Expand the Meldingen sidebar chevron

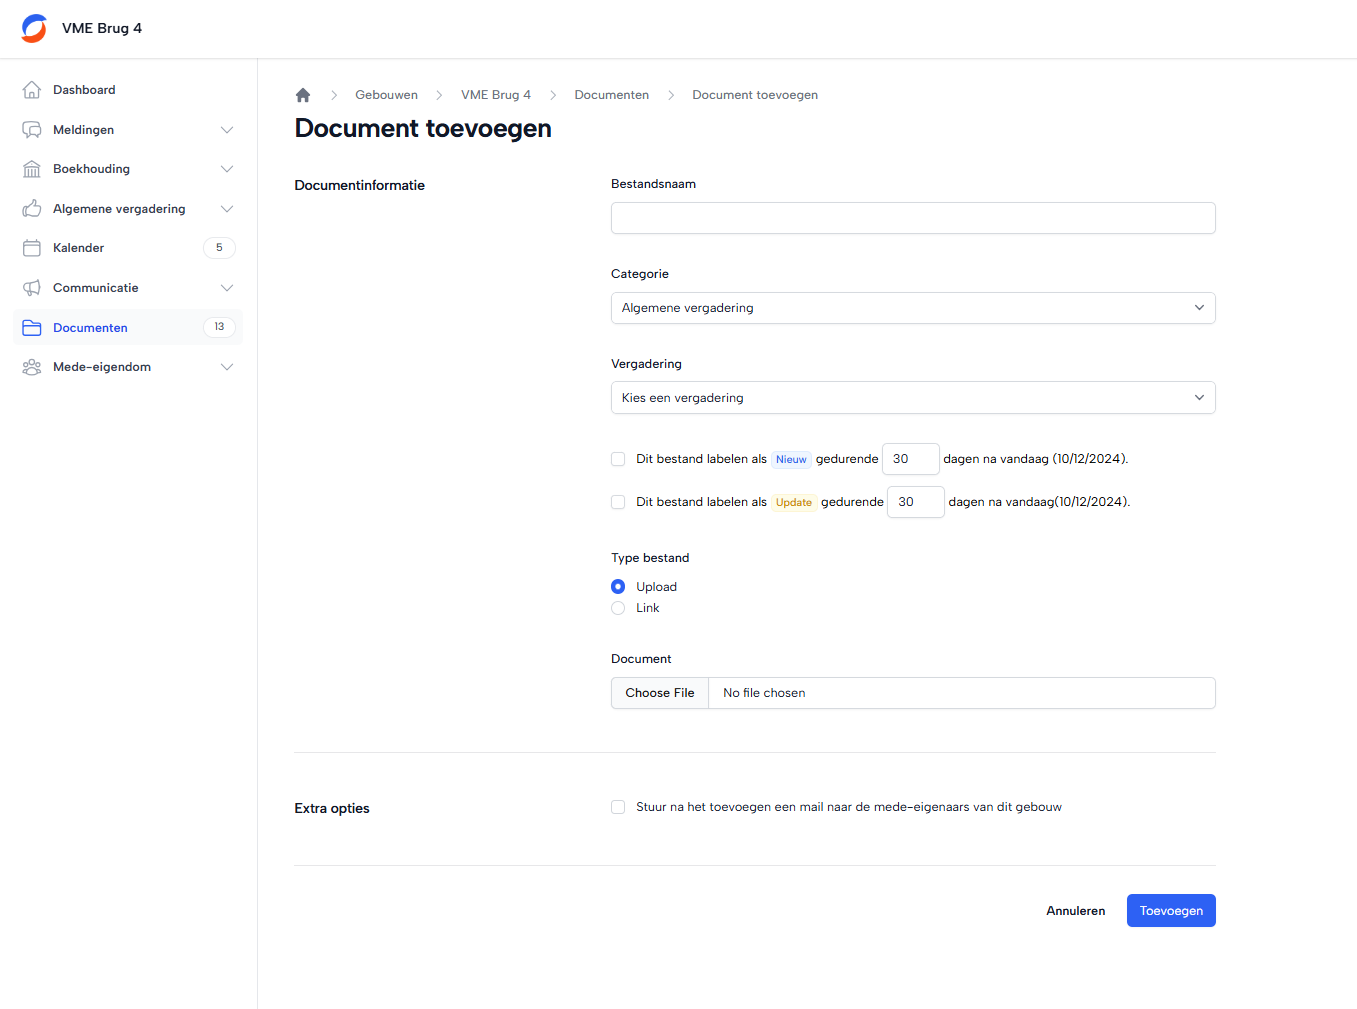click(x=227, y=130)
